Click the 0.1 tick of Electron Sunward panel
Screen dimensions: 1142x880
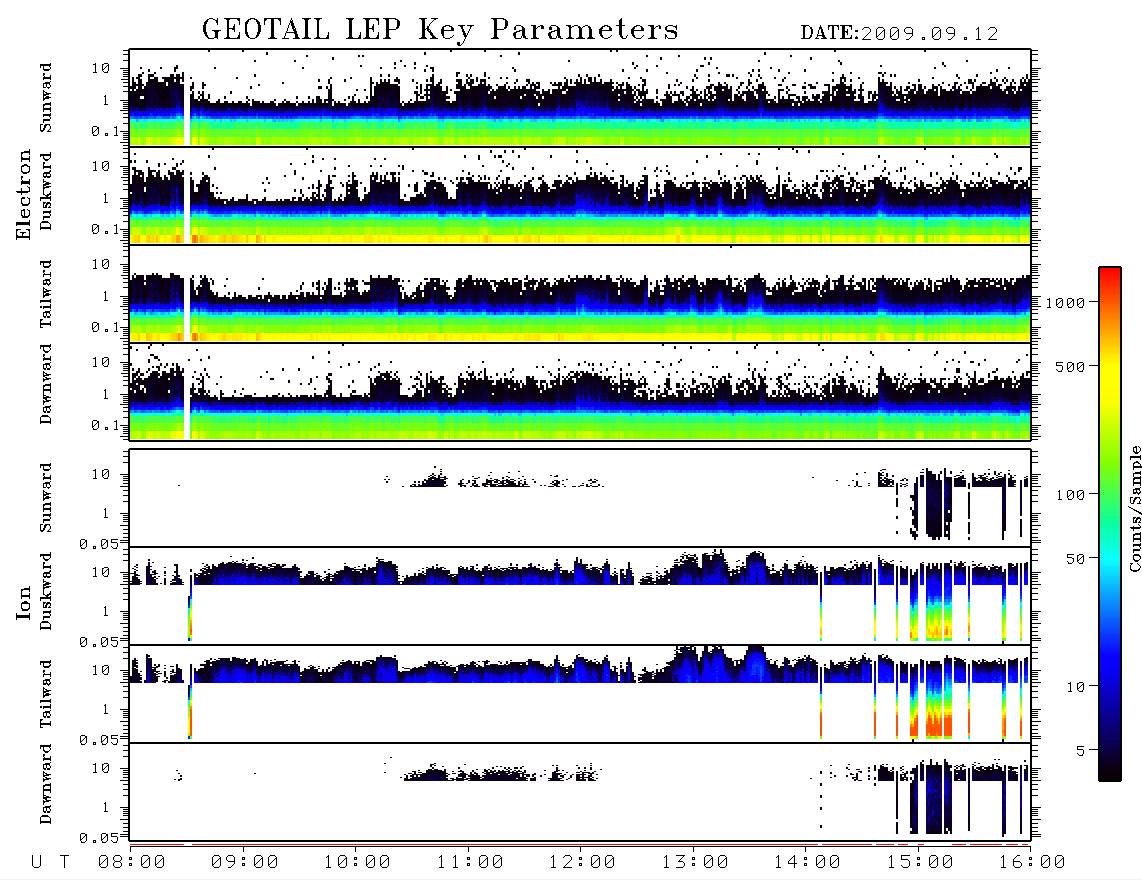(x=105, y=131)
